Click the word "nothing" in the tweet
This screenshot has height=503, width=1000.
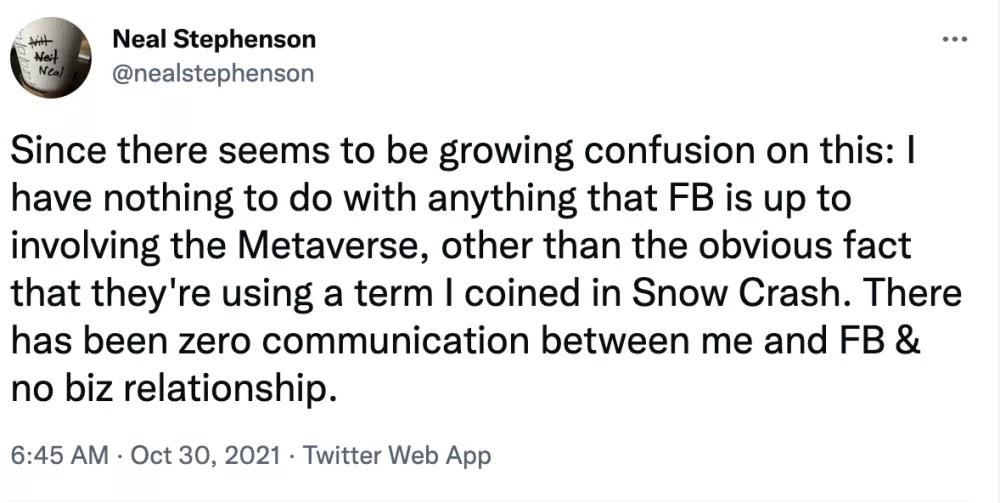[176, 198]
